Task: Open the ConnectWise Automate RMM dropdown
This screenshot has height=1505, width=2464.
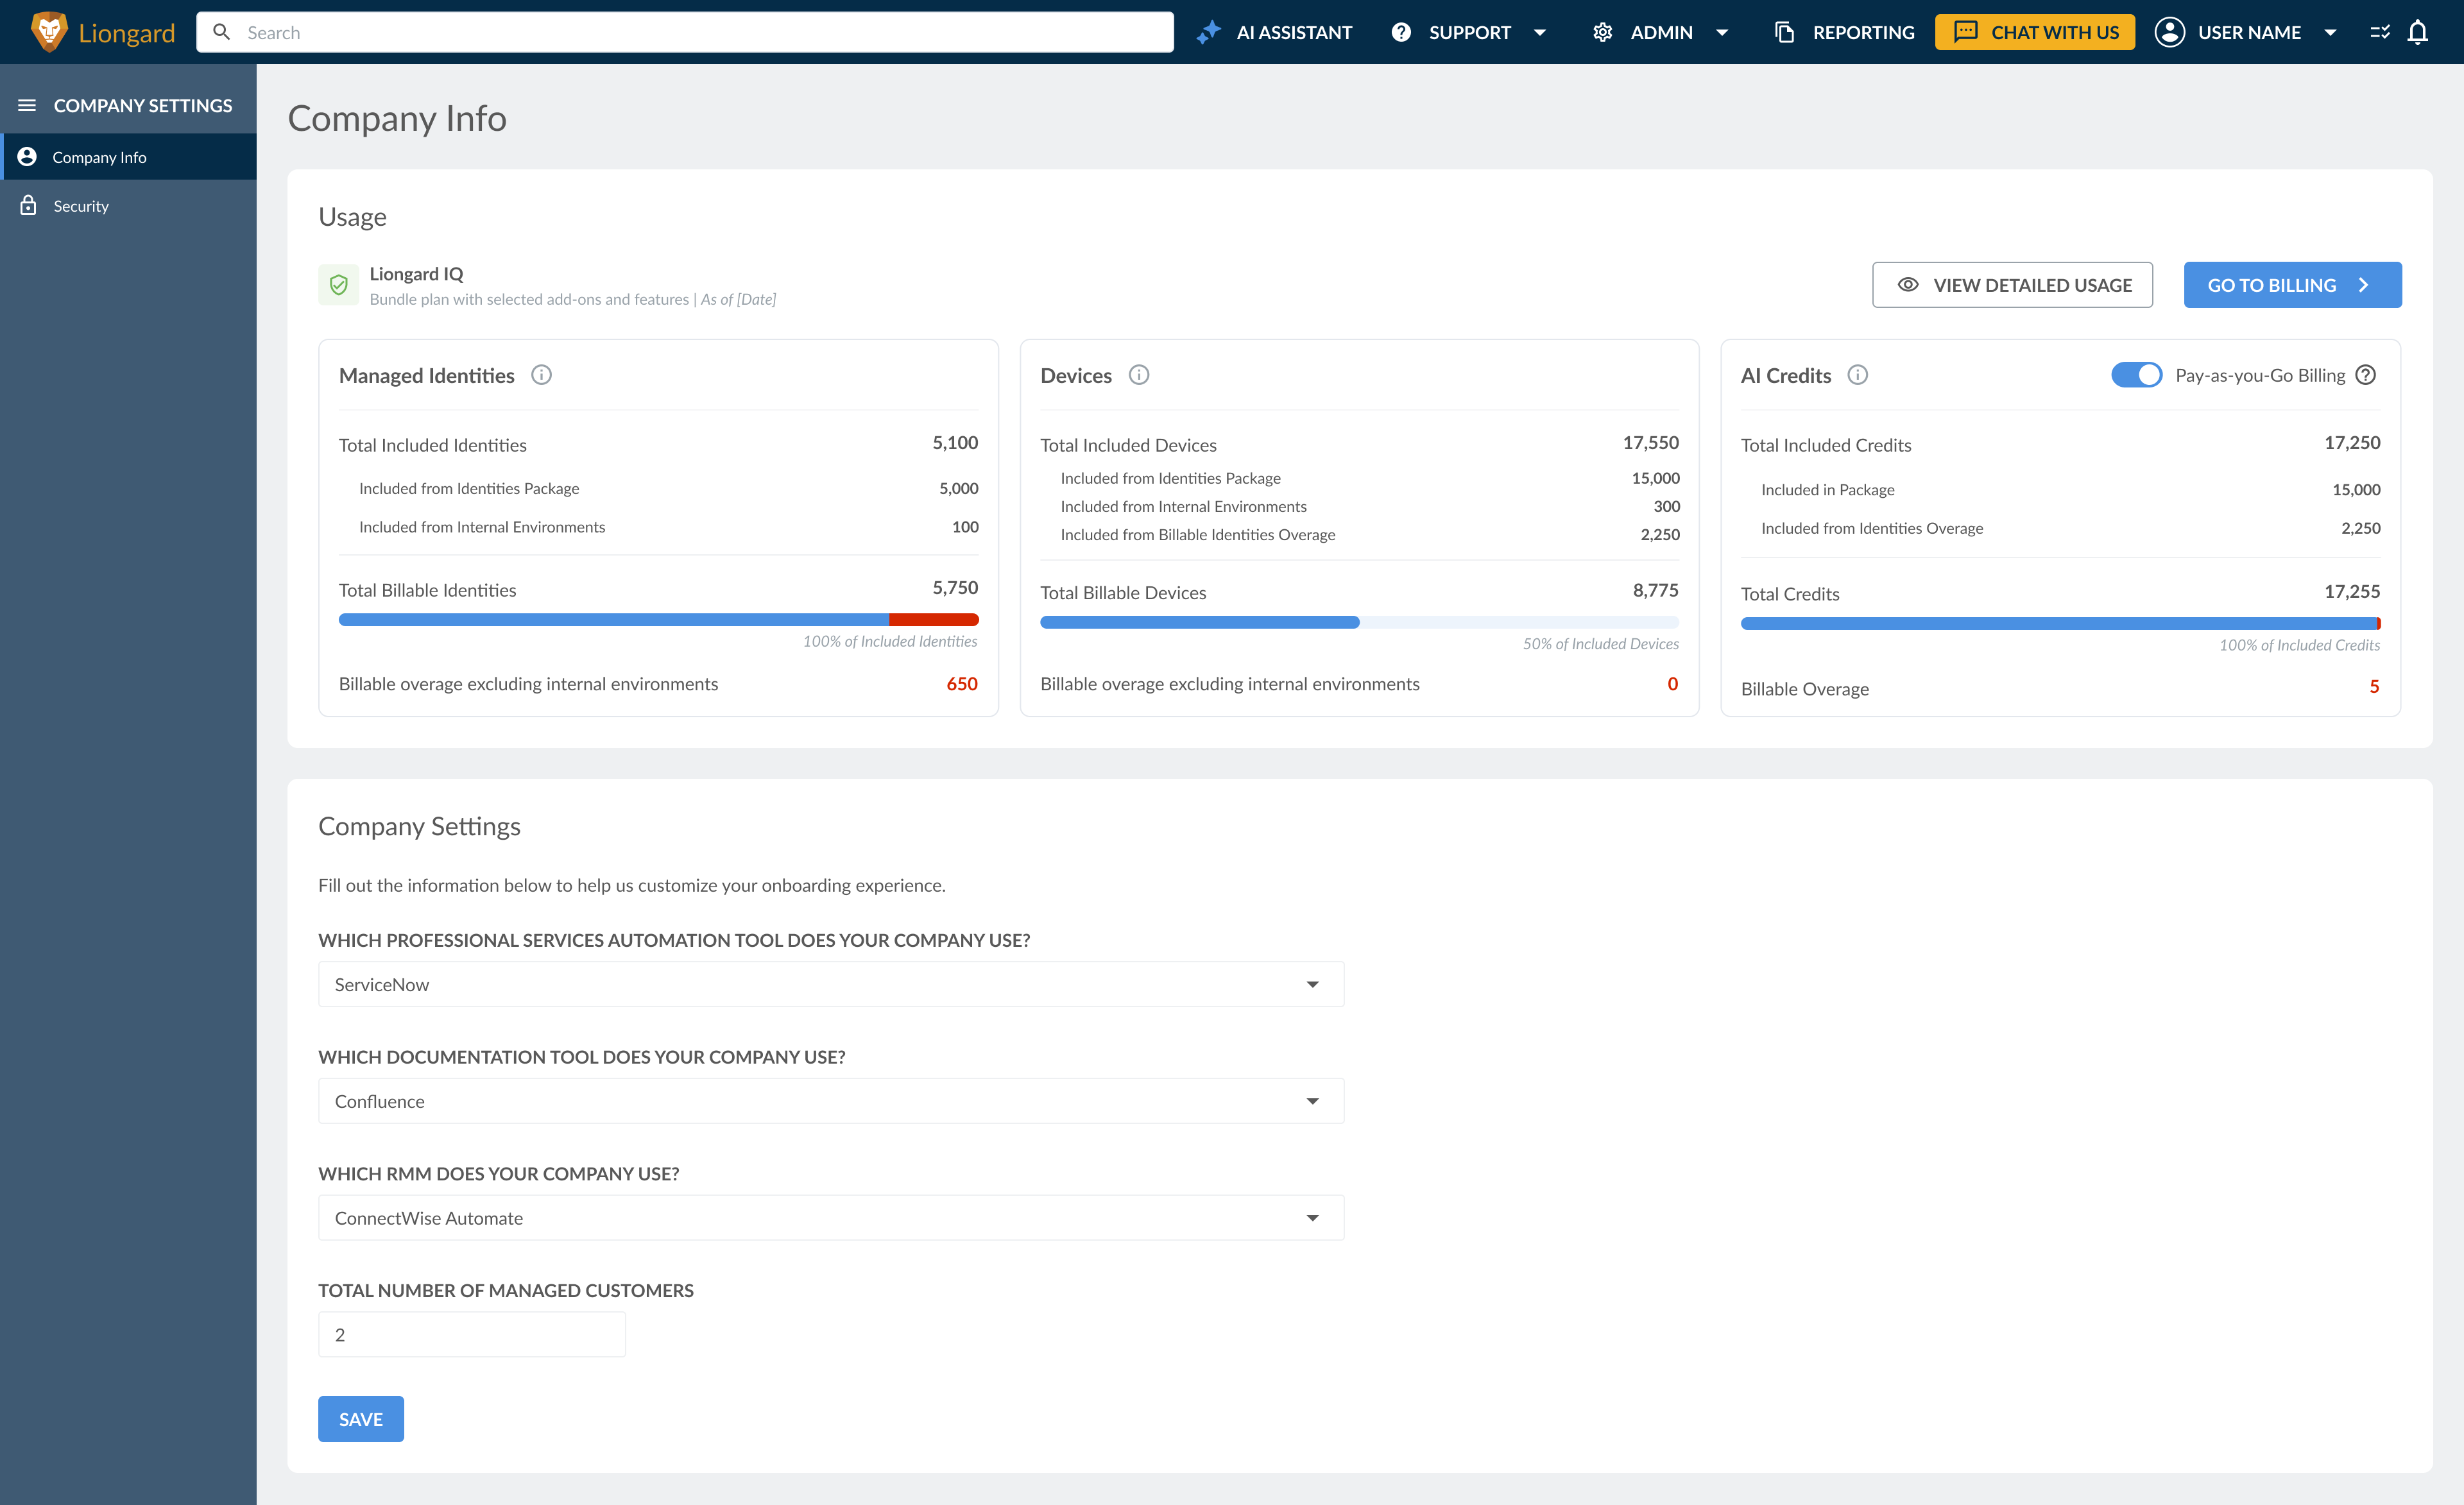Action: click(830, 1218)
